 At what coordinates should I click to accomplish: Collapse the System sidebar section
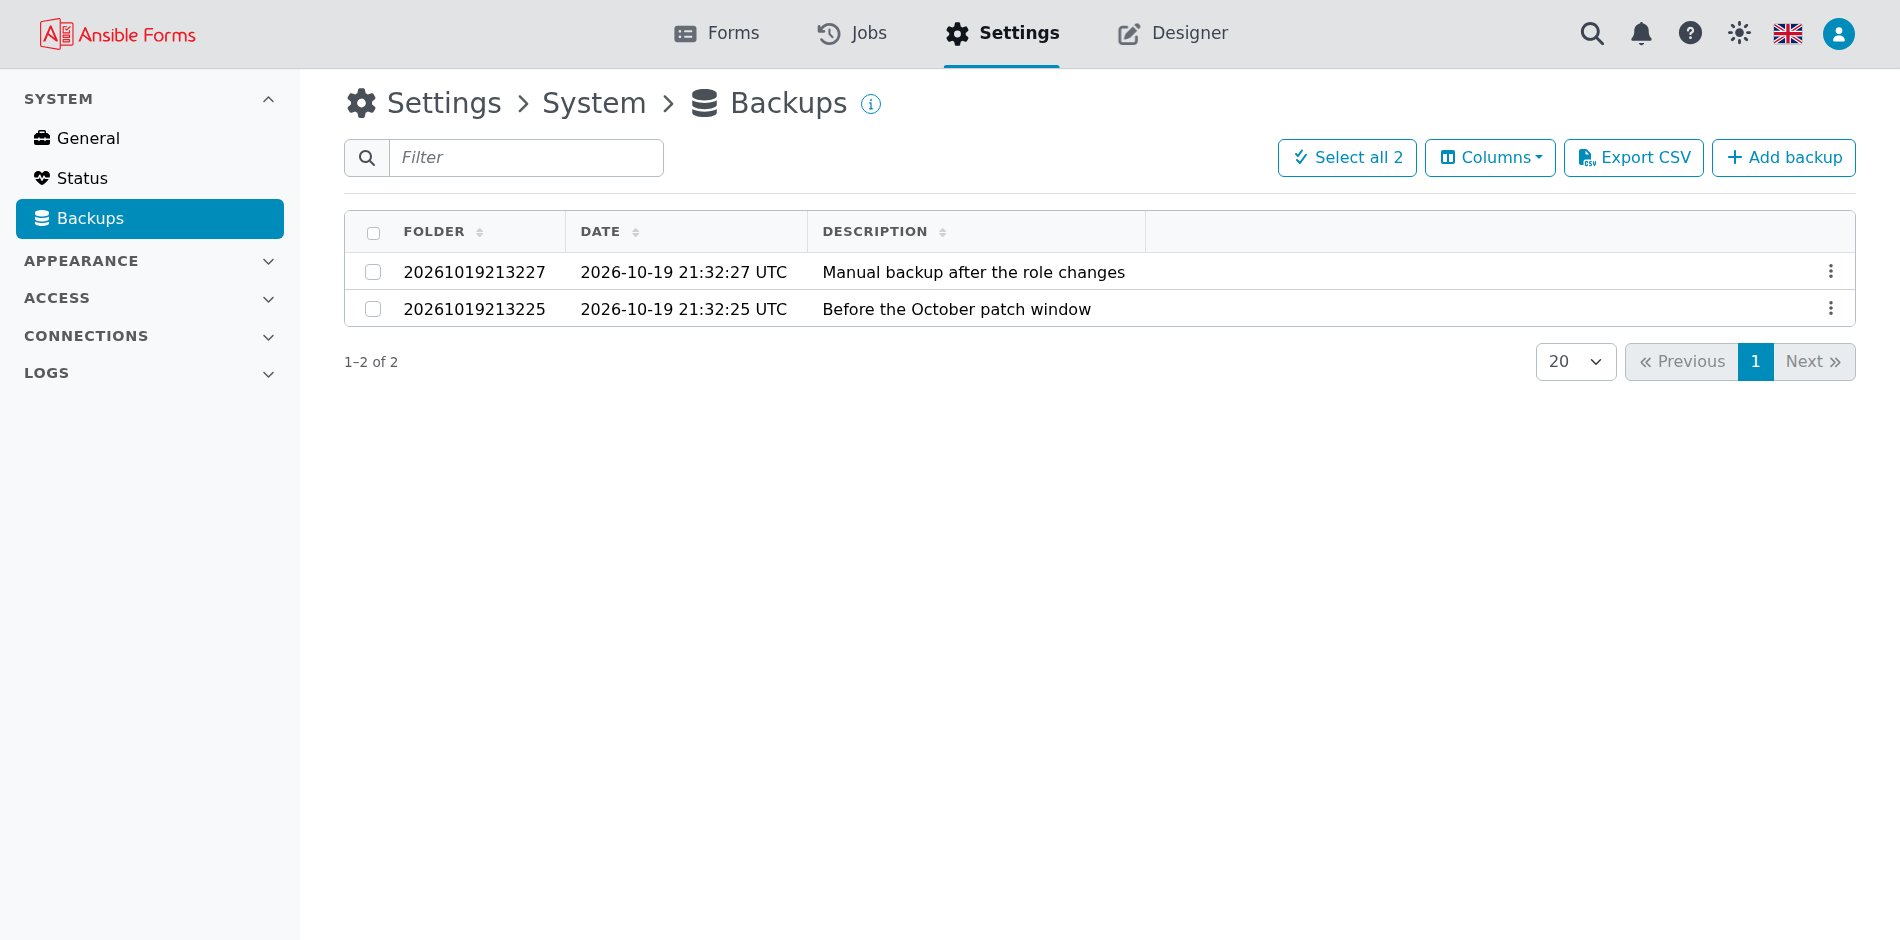point(150,99)
